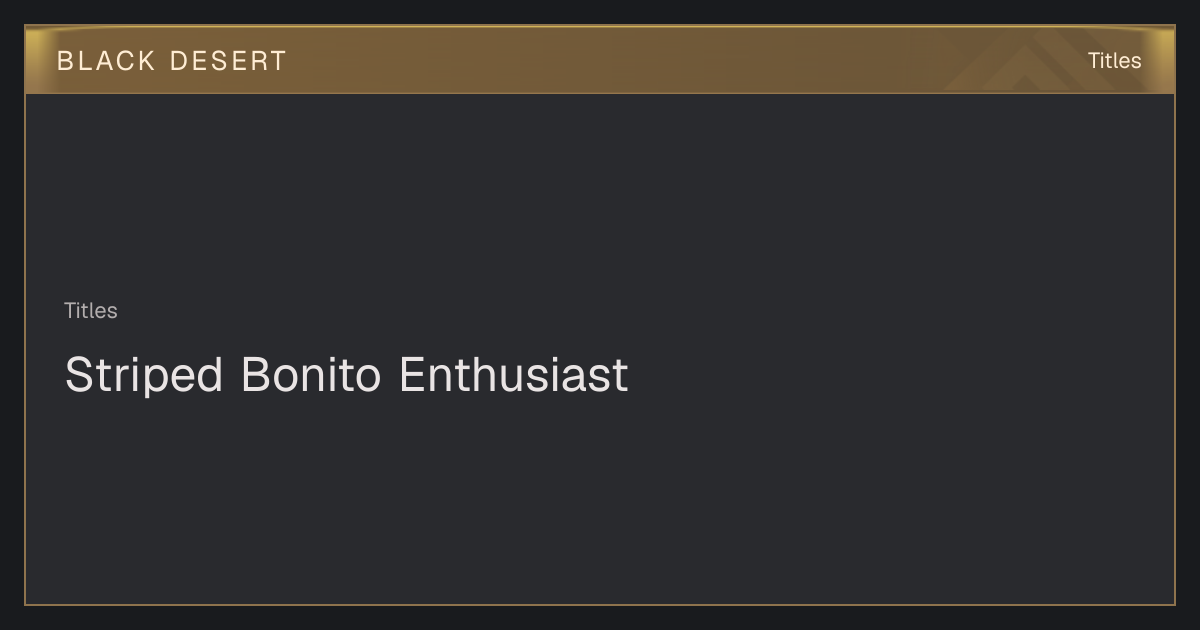Click the word DESERT in the logo
Screen dimensions: 1200x630
click(x=228, y=61)
